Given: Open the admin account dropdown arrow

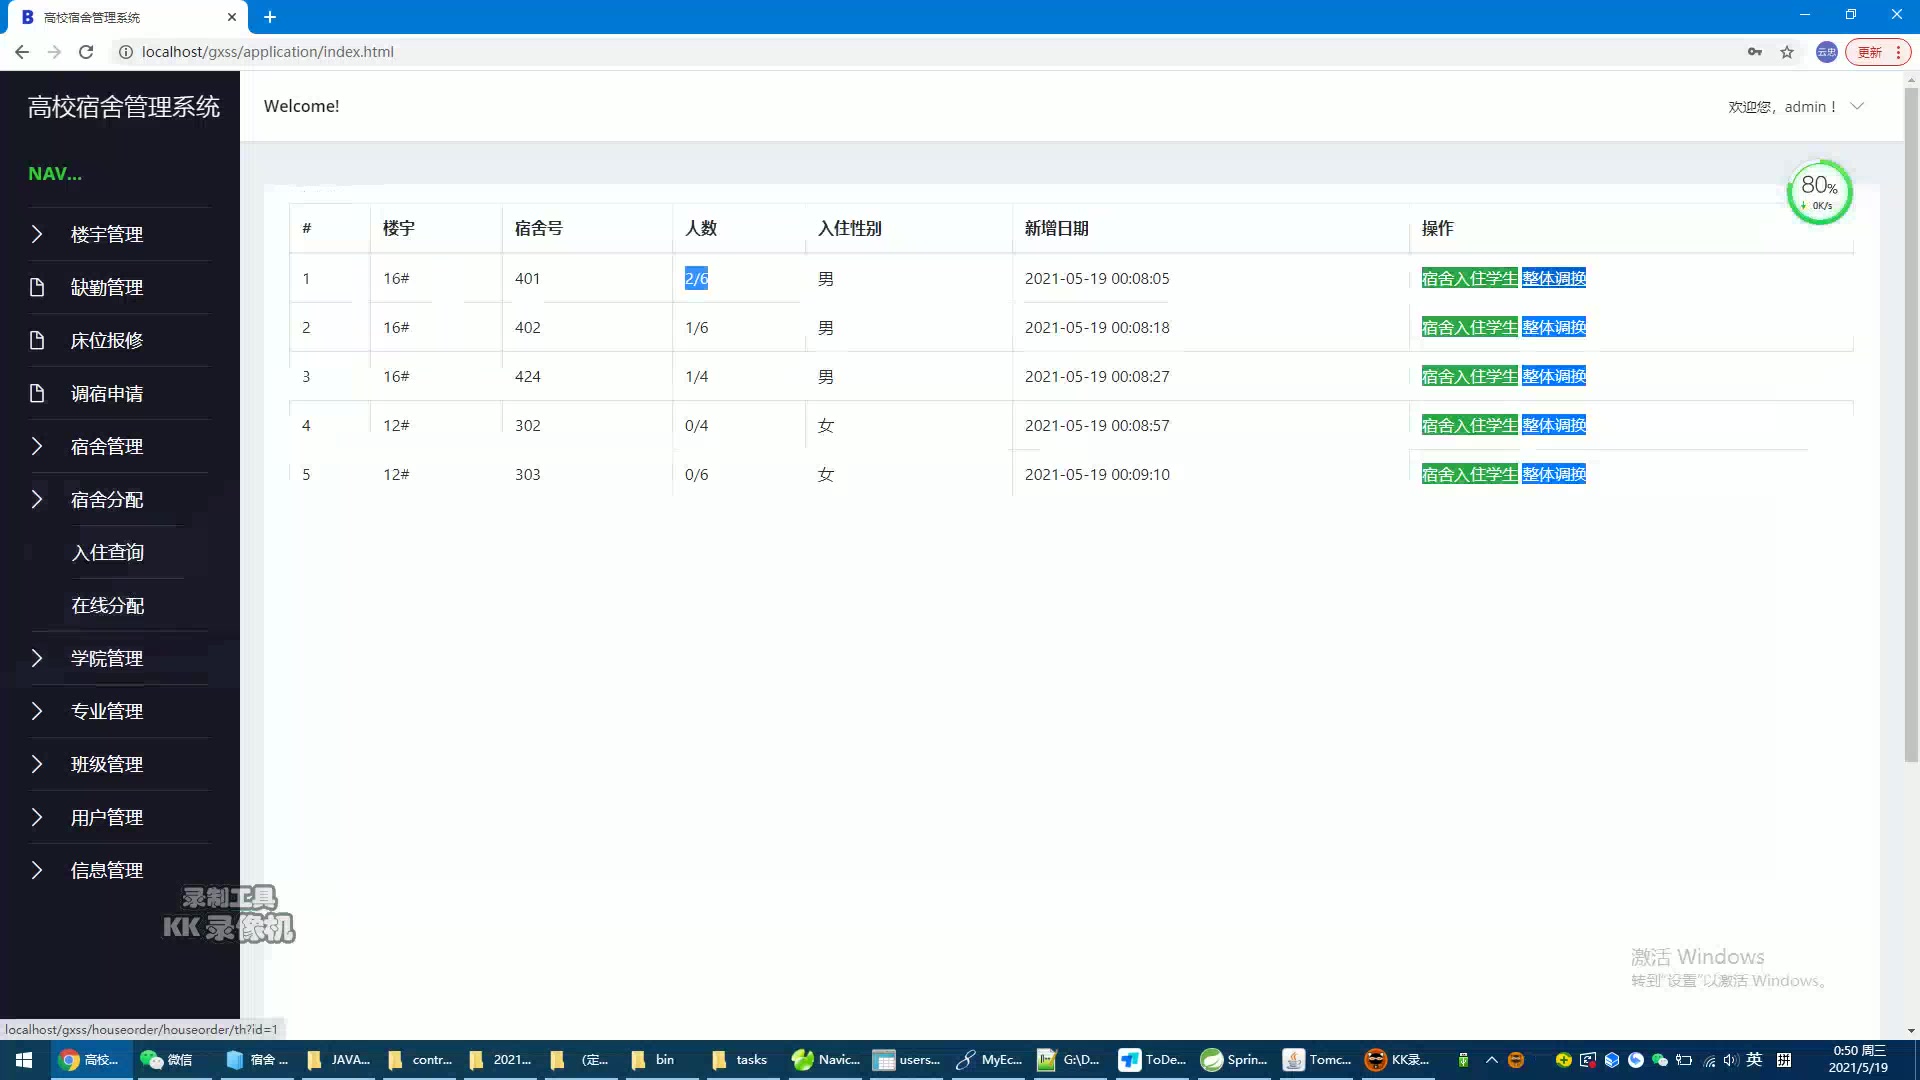Looking at the screenshot, I should [x=1858, y=106].
